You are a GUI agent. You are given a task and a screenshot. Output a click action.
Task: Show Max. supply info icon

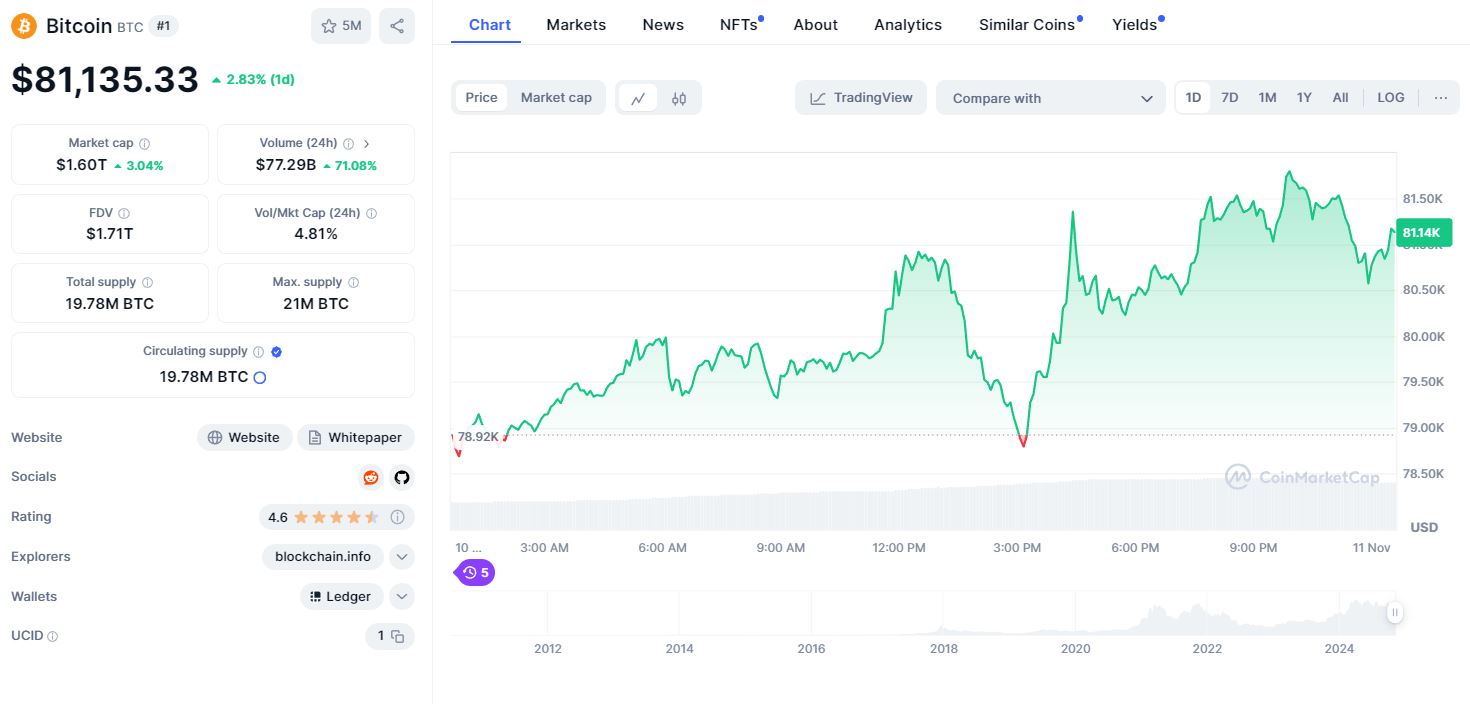pyautogui.click(x=353, y=283)
